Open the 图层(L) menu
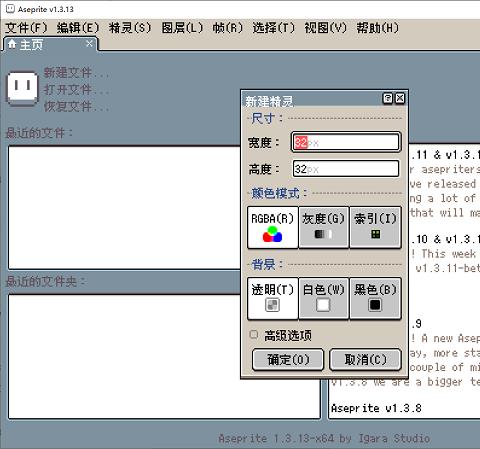The image size is (480, 449). click(182, 28)
